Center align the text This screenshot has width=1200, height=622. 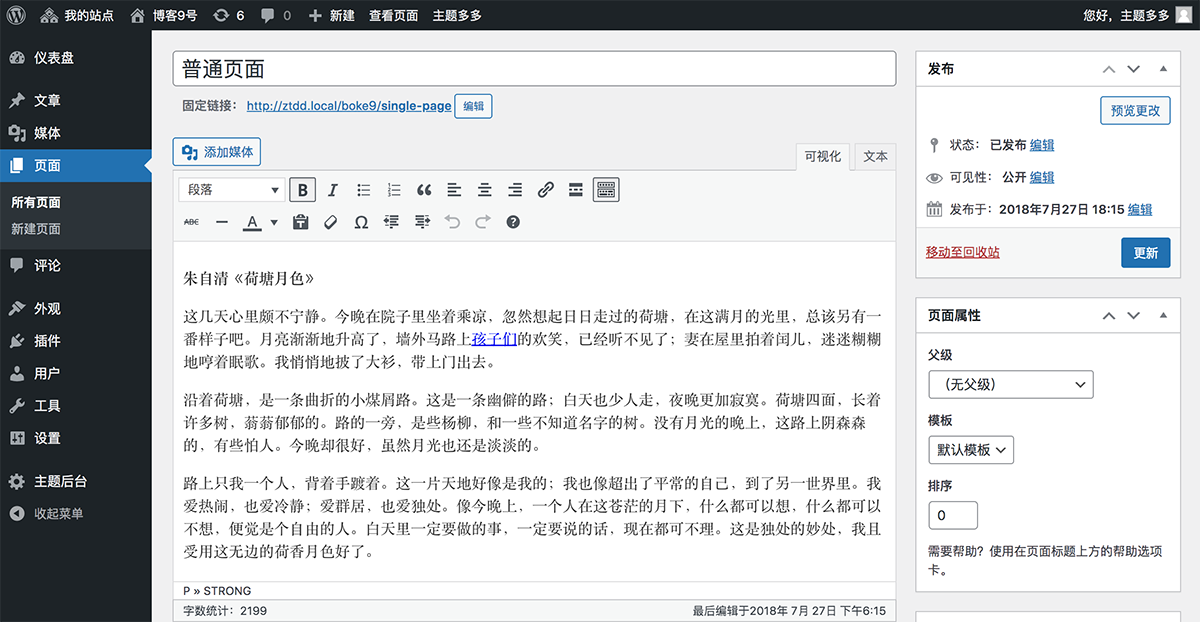coord(485,190)
